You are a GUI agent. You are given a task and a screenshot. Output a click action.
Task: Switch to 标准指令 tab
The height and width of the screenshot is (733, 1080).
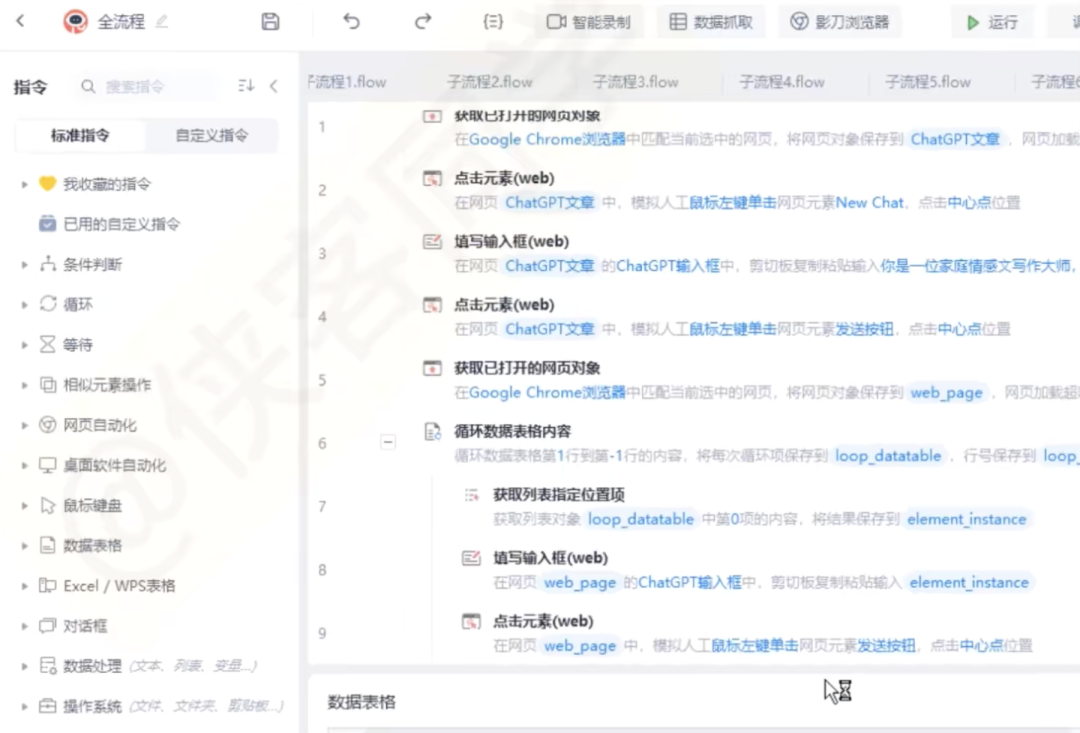80,135
